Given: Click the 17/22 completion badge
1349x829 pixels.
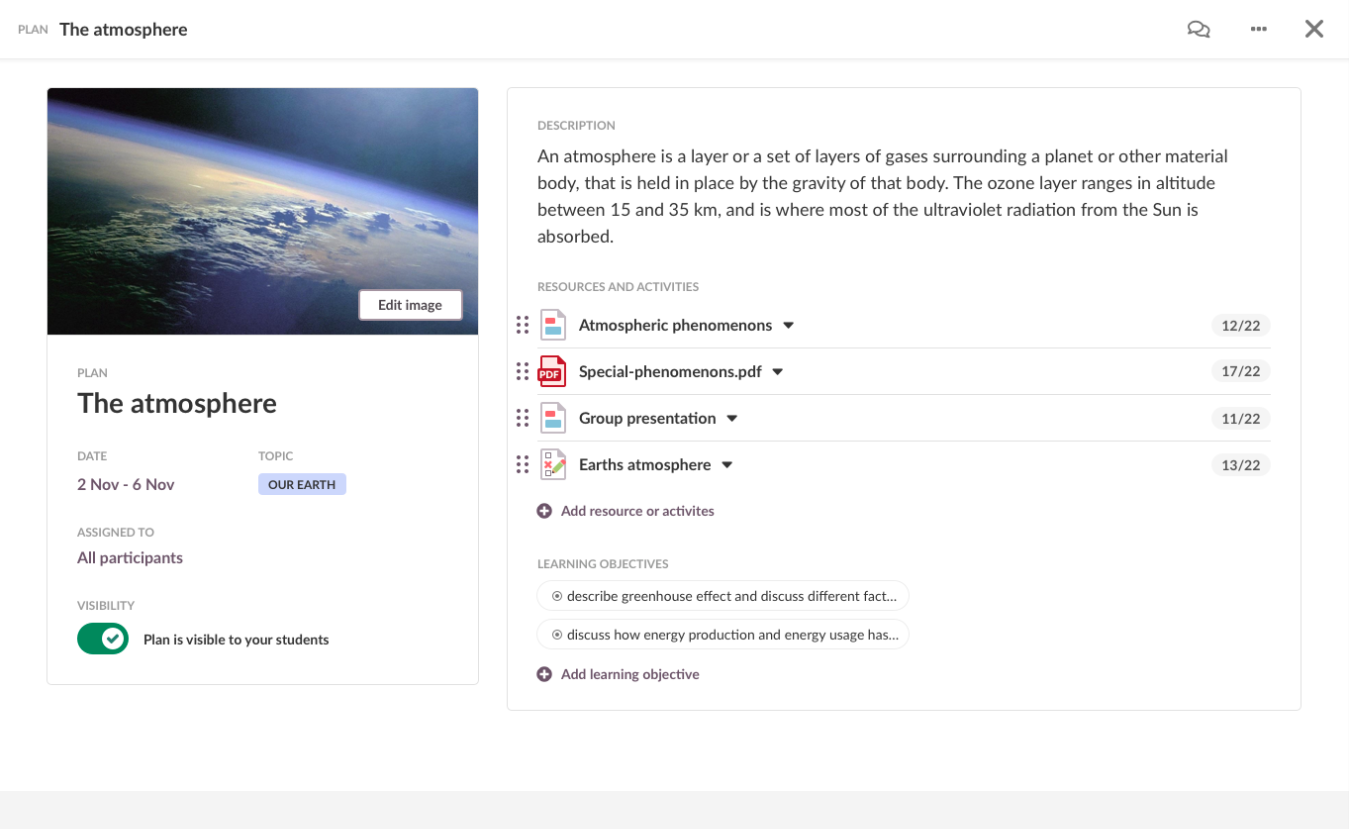Looking at the screenshot, I should click(x=1240, y=371).
